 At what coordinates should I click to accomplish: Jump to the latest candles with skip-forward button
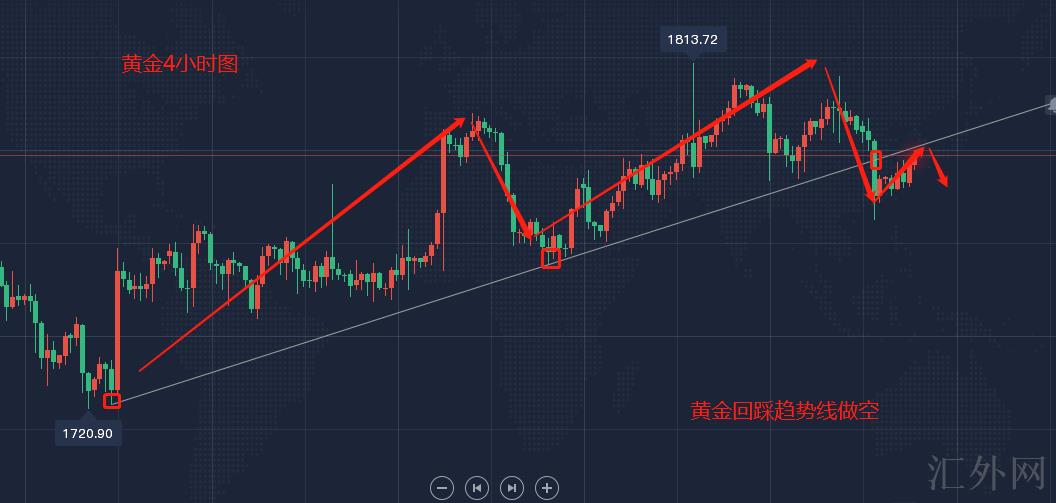pyautogui.click(x=512, y=487)
